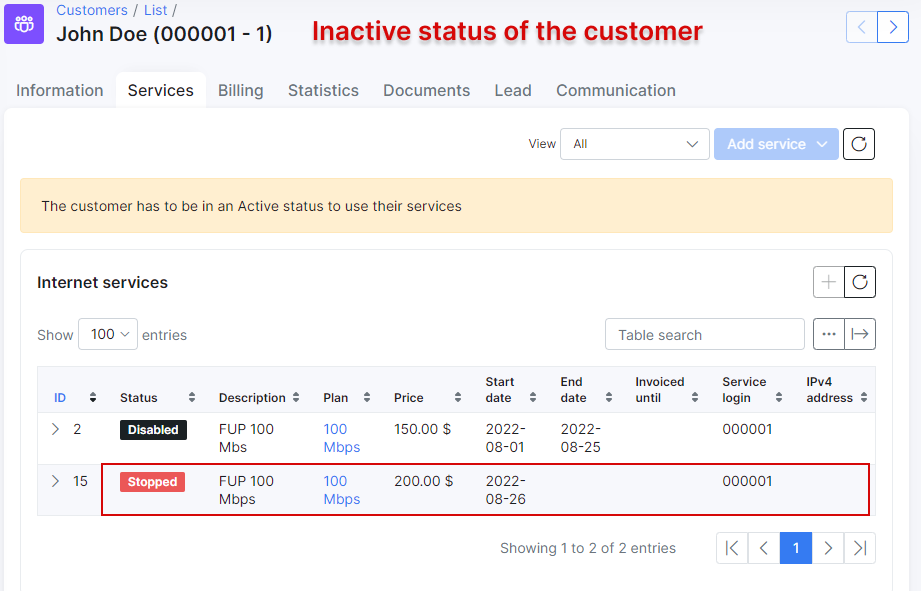The image size is (921, 591).
Task: Jump to first page of table
Action: [x=732, y=548]
